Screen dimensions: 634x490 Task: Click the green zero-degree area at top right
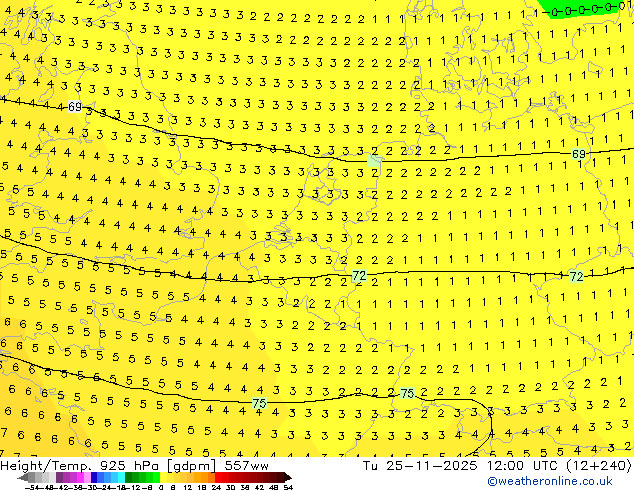point(578,9)
